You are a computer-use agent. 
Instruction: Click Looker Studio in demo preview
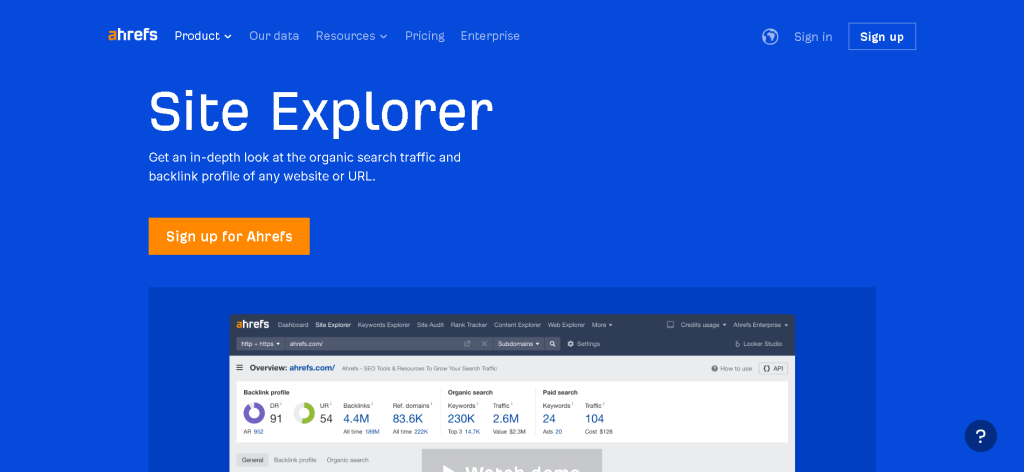pyautogui.click(x=758, y=343)
